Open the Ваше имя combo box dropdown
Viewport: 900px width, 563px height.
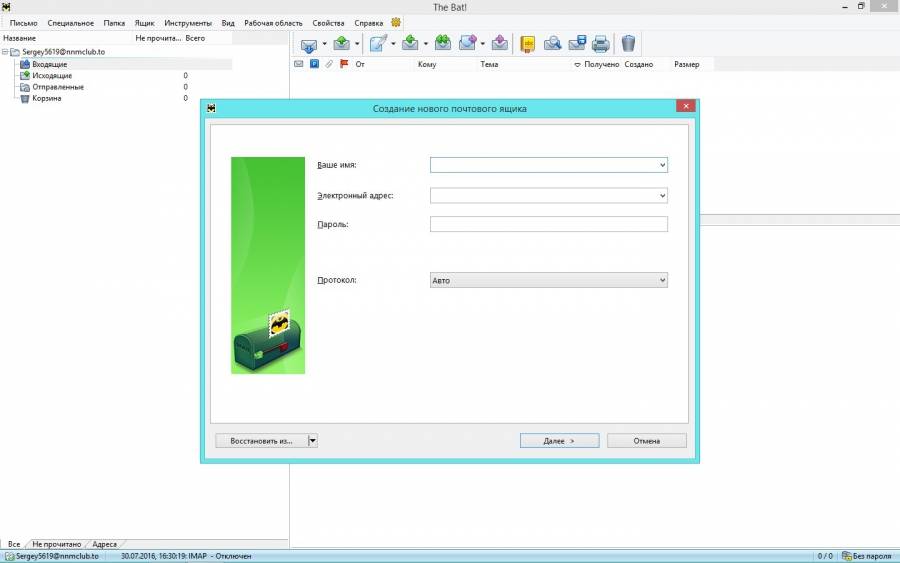tap(662, 165)
